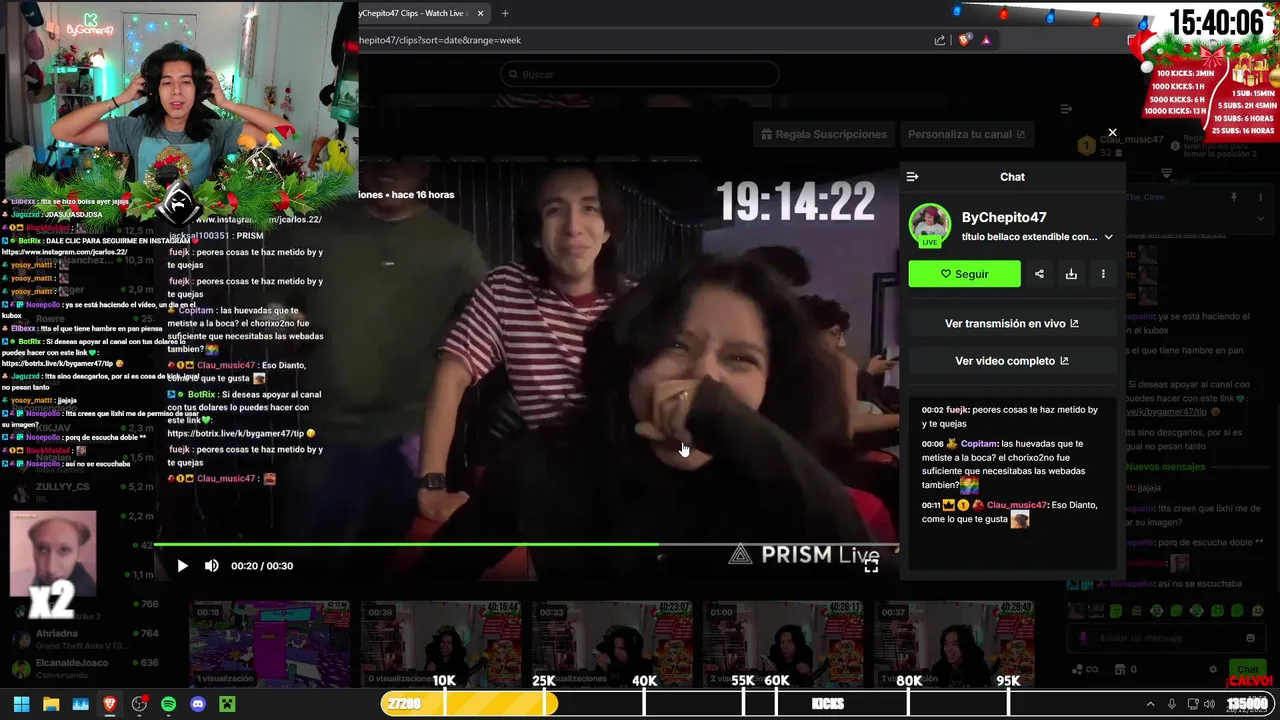Seek on the green clip progress bar
The image size is (1280, 720).
click(x=526, y=545)
